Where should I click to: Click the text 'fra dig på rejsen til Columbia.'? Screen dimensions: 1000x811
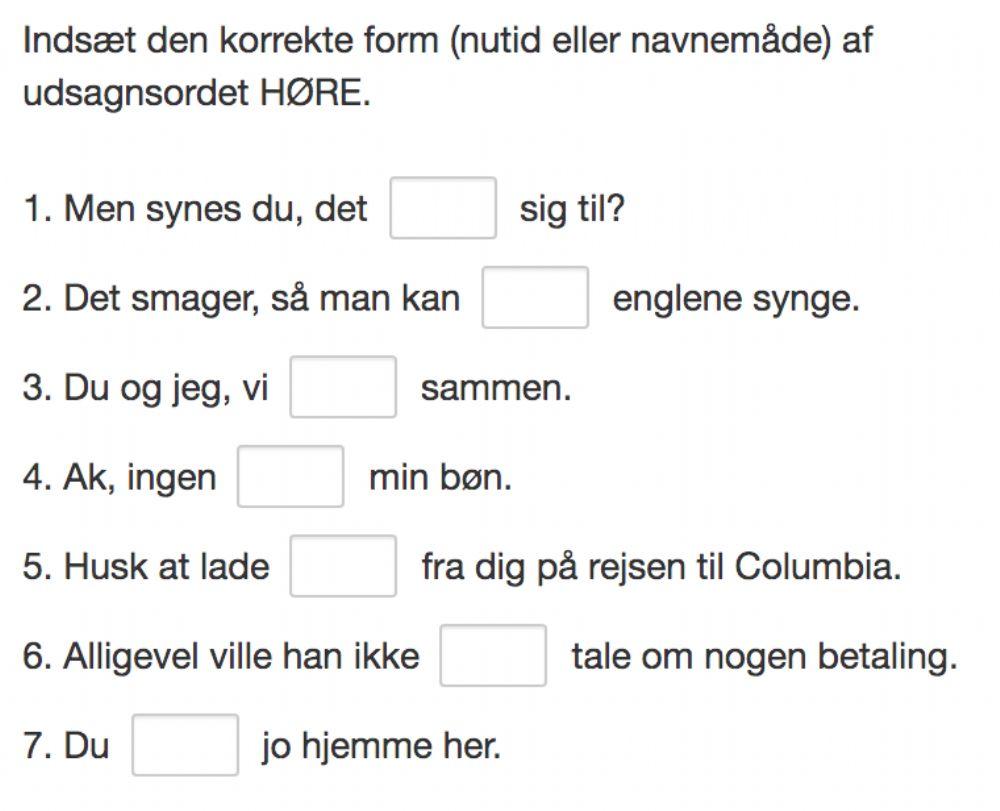click(660, 568)
